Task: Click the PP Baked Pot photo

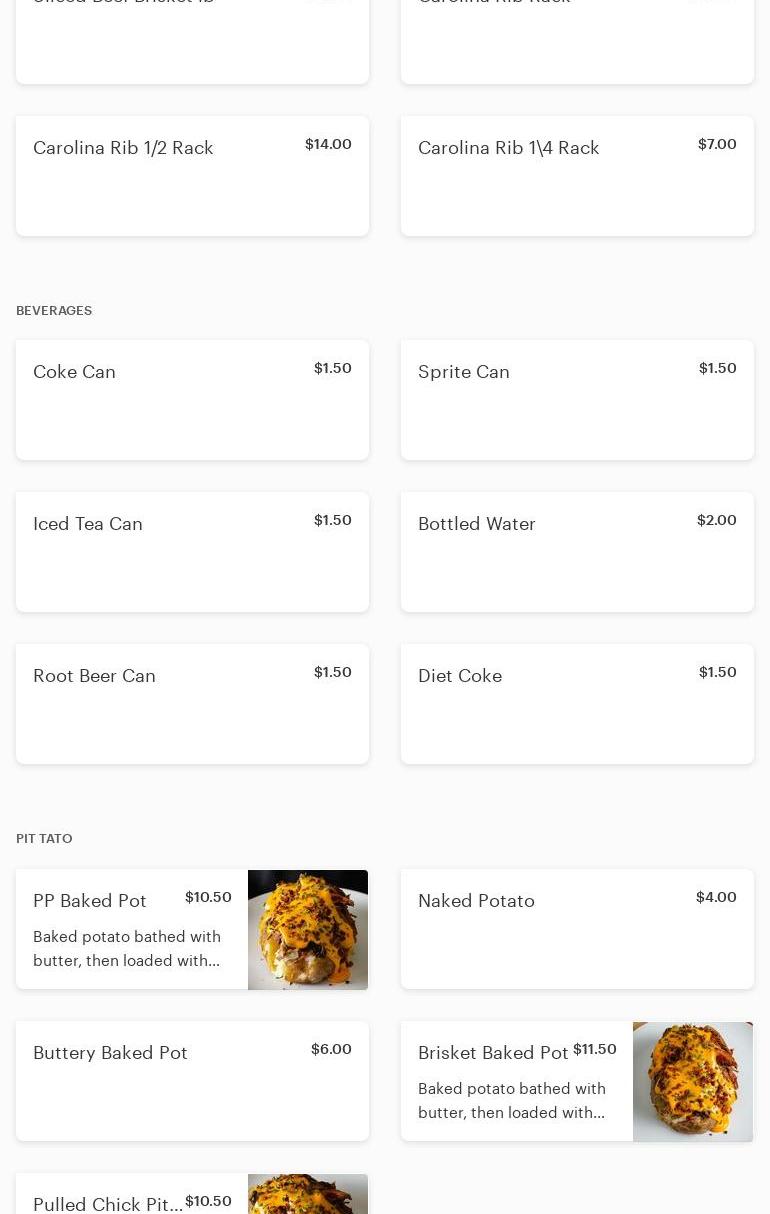Action: click(308, 930)
